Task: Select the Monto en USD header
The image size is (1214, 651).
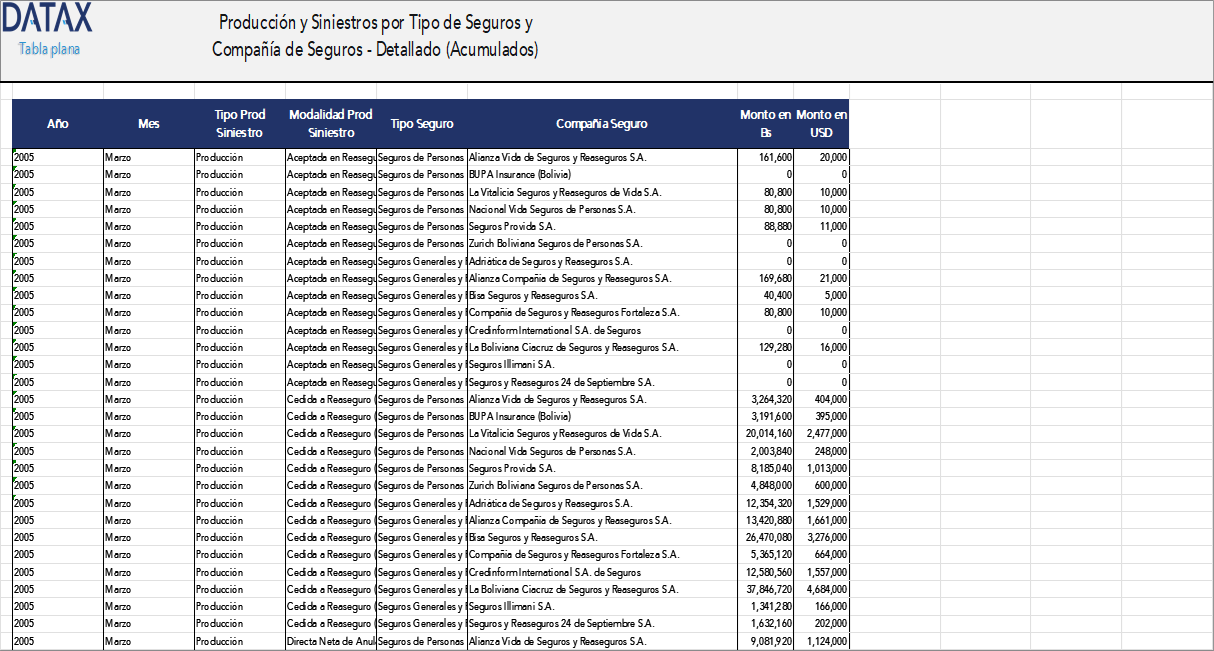Action: click(x=821, y=124)
